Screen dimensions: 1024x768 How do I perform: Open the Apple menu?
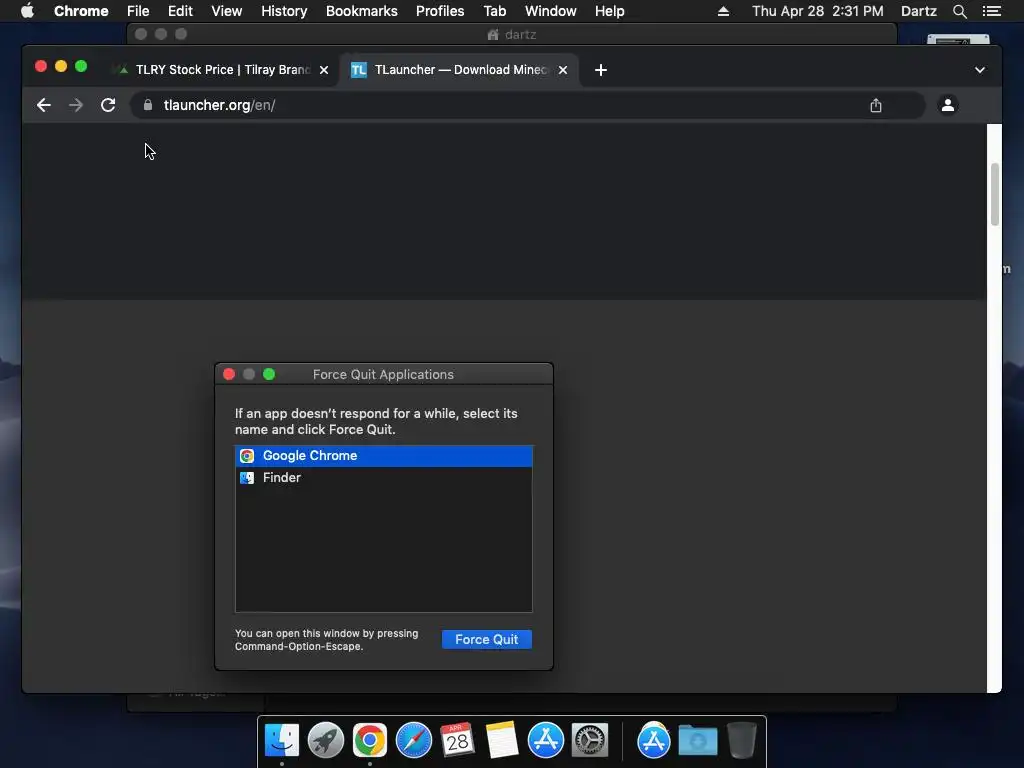click(x=27, y=11)
